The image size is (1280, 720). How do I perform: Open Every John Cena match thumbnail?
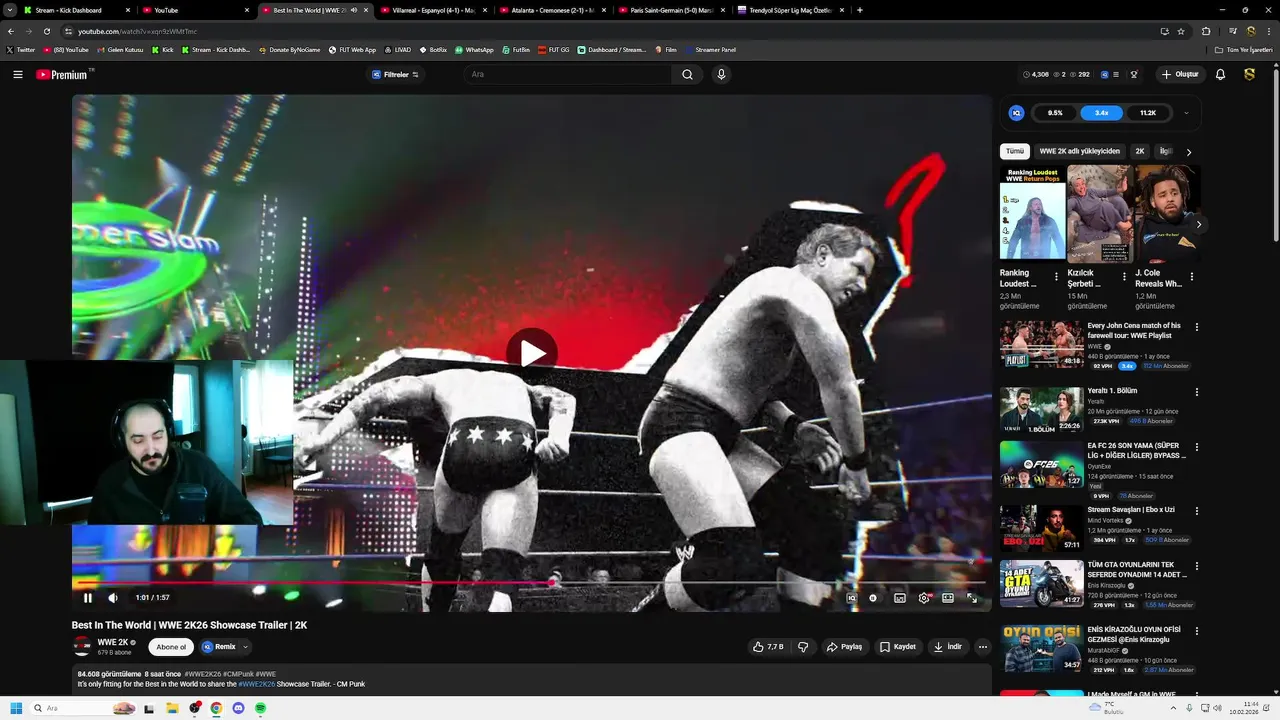pos(1041,344)
